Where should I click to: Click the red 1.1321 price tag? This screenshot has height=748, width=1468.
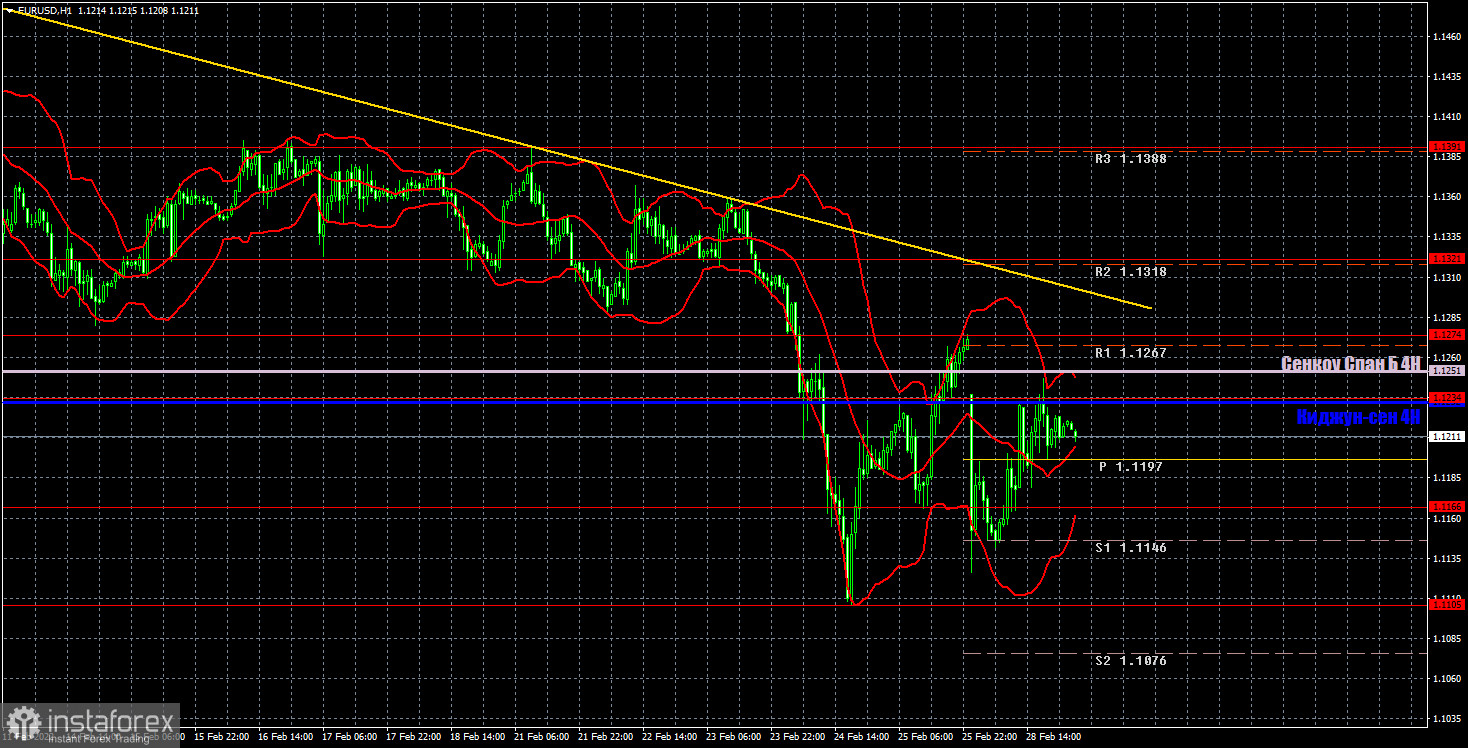pos(1448,258)
